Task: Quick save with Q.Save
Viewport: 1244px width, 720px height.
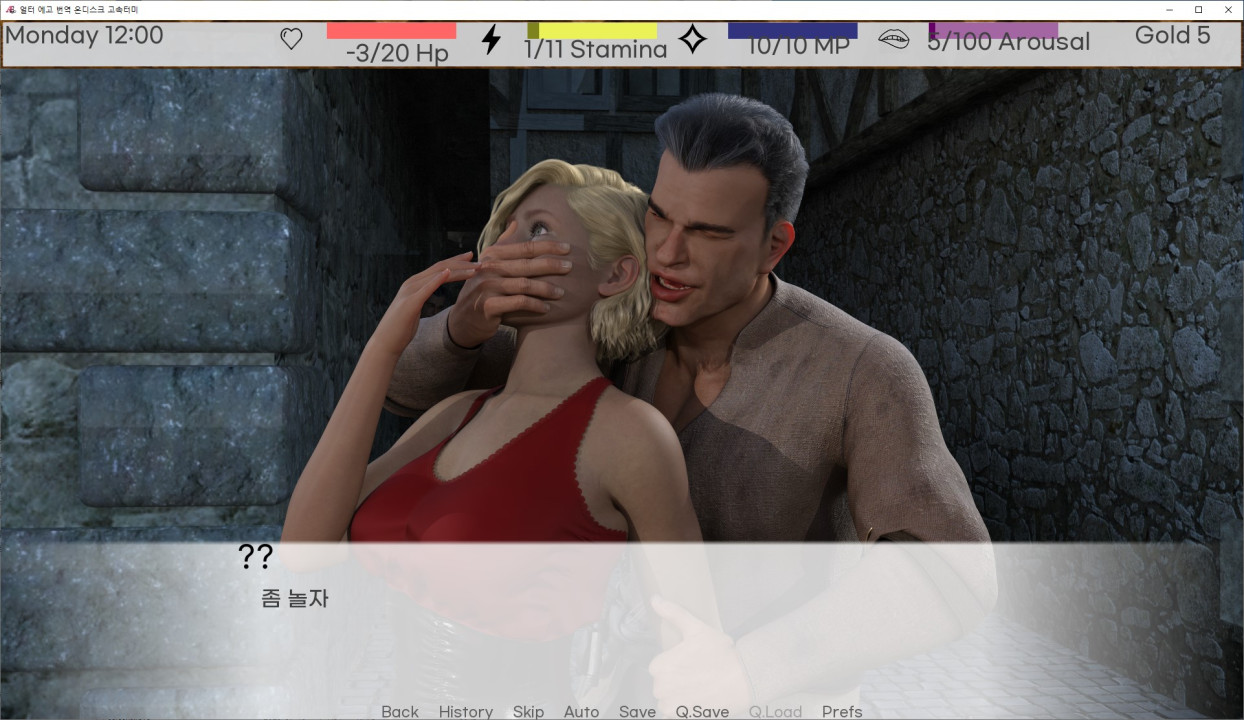Action: (702, 711)
